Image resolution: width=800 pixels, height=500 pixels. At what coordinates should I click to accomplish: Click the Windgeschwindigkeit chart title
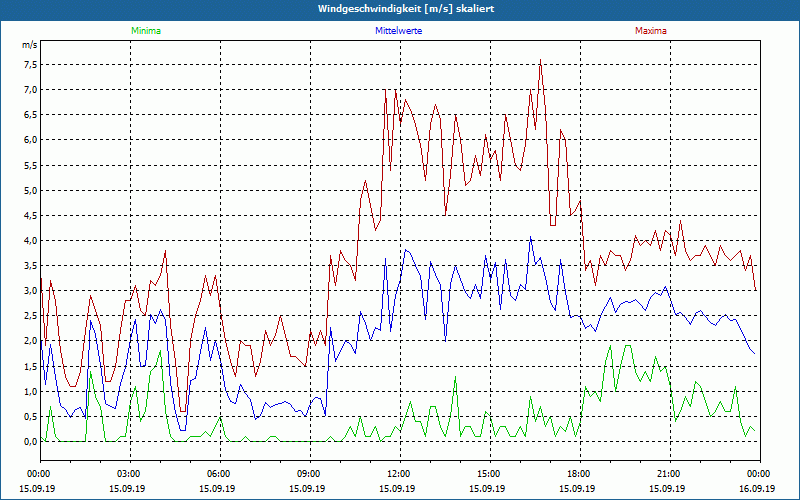(406, 9)
